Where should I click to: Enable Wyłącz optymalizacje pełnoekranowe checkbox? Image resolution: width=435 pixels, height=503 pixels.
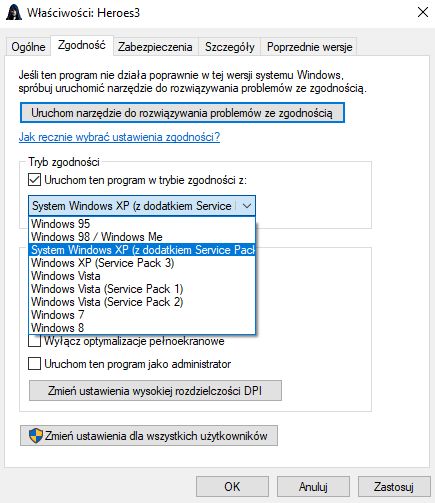pyautogui.click(x=34, y=341)
